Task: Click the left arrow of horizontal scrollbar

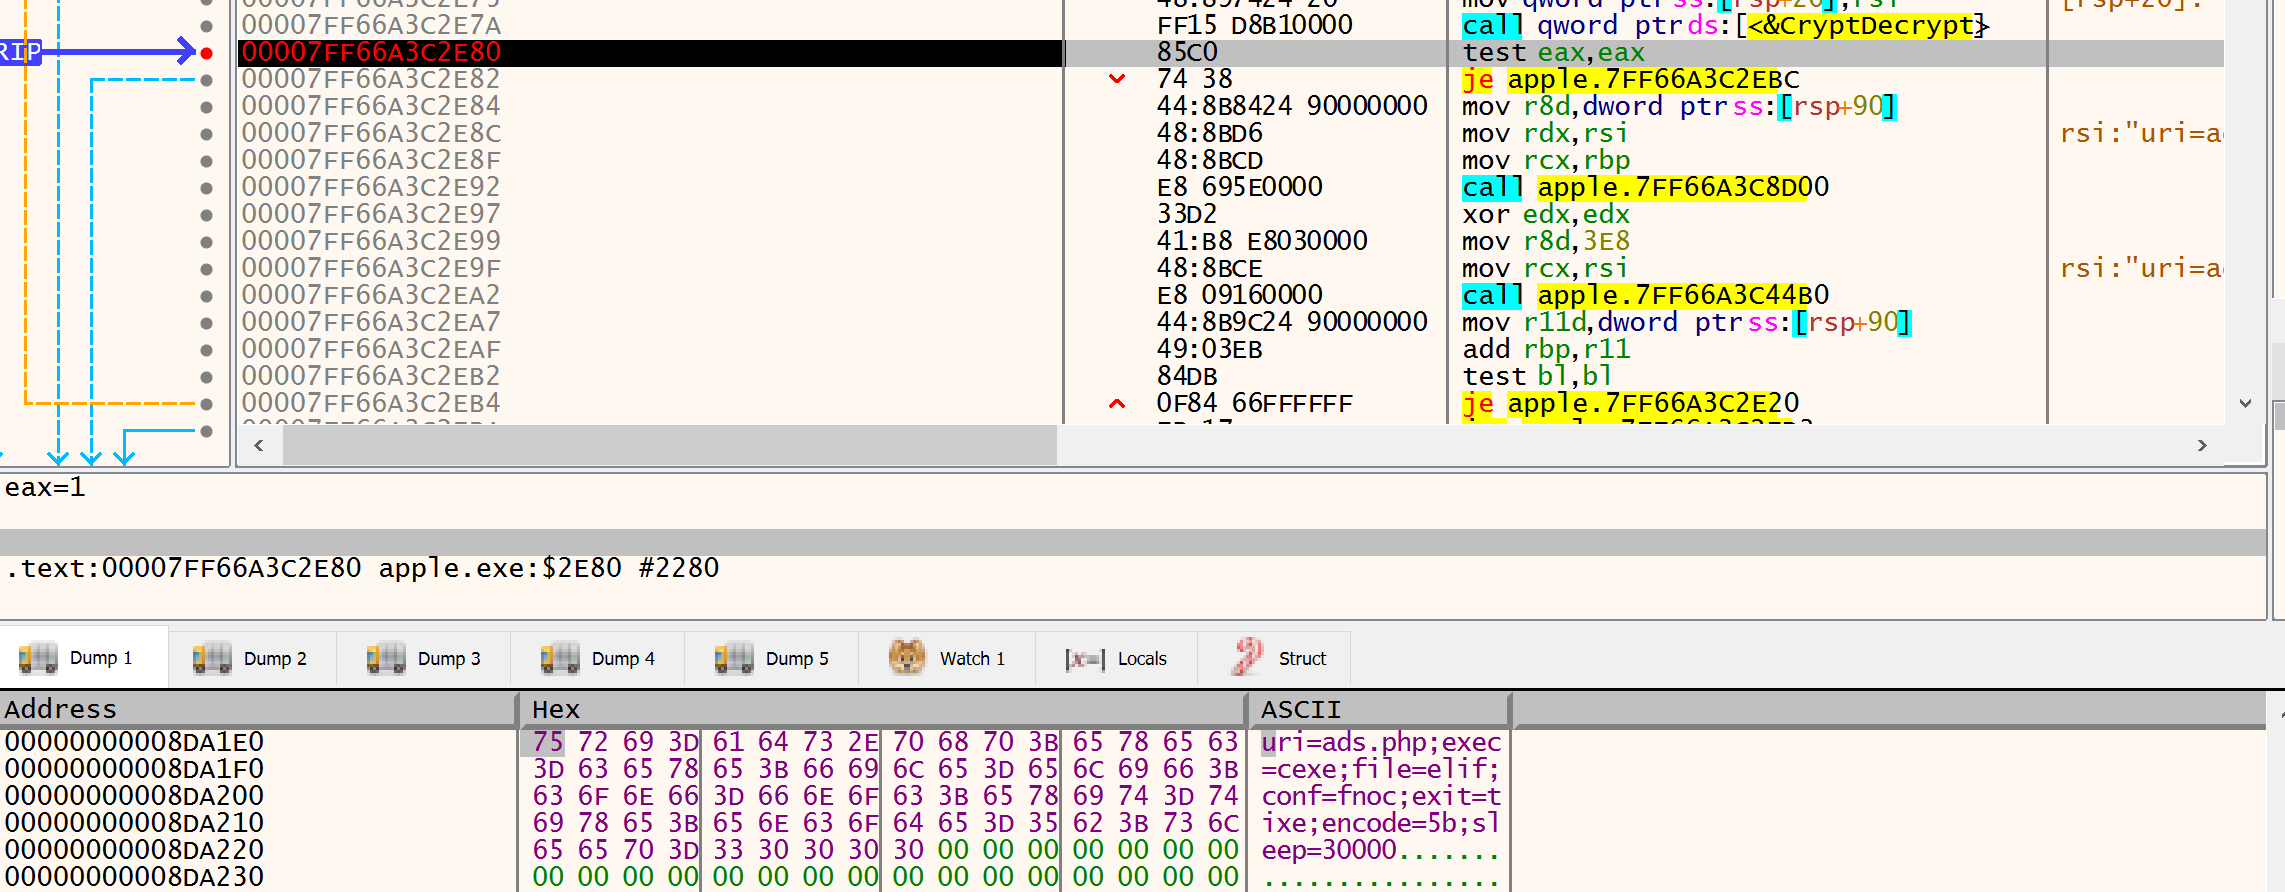Action: coord(259,445)
